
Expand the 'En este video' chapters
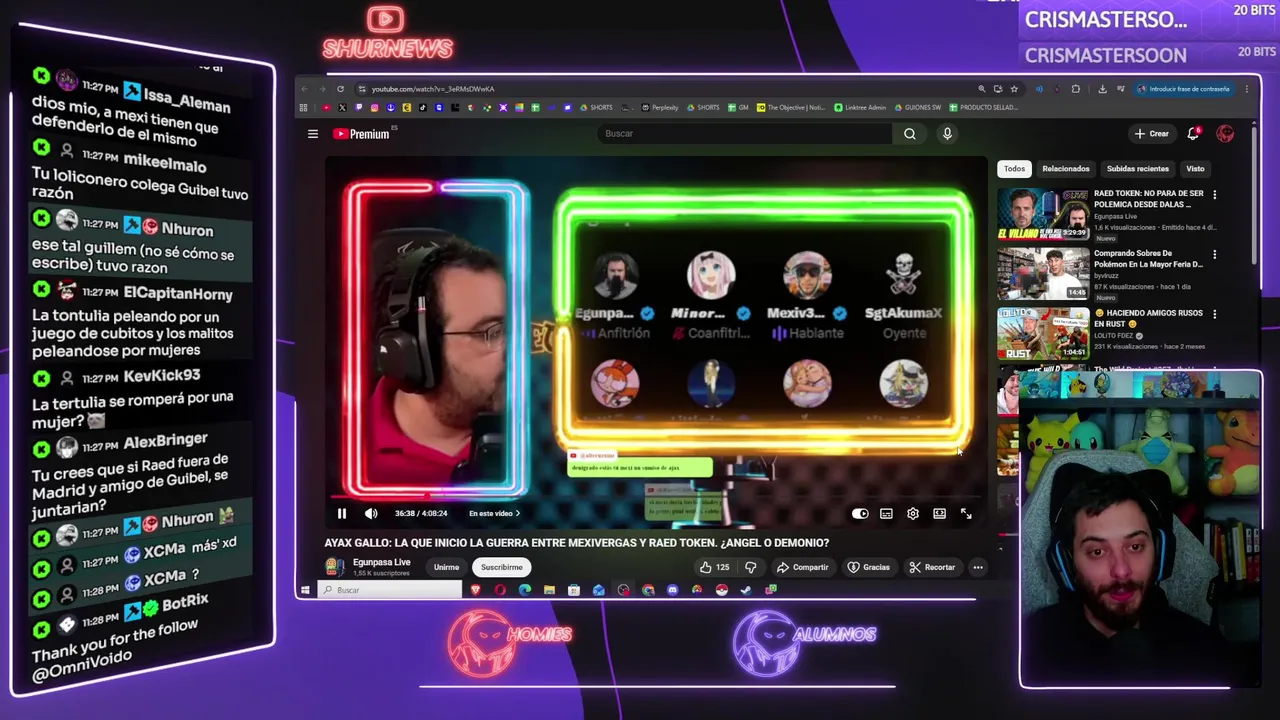494,513
